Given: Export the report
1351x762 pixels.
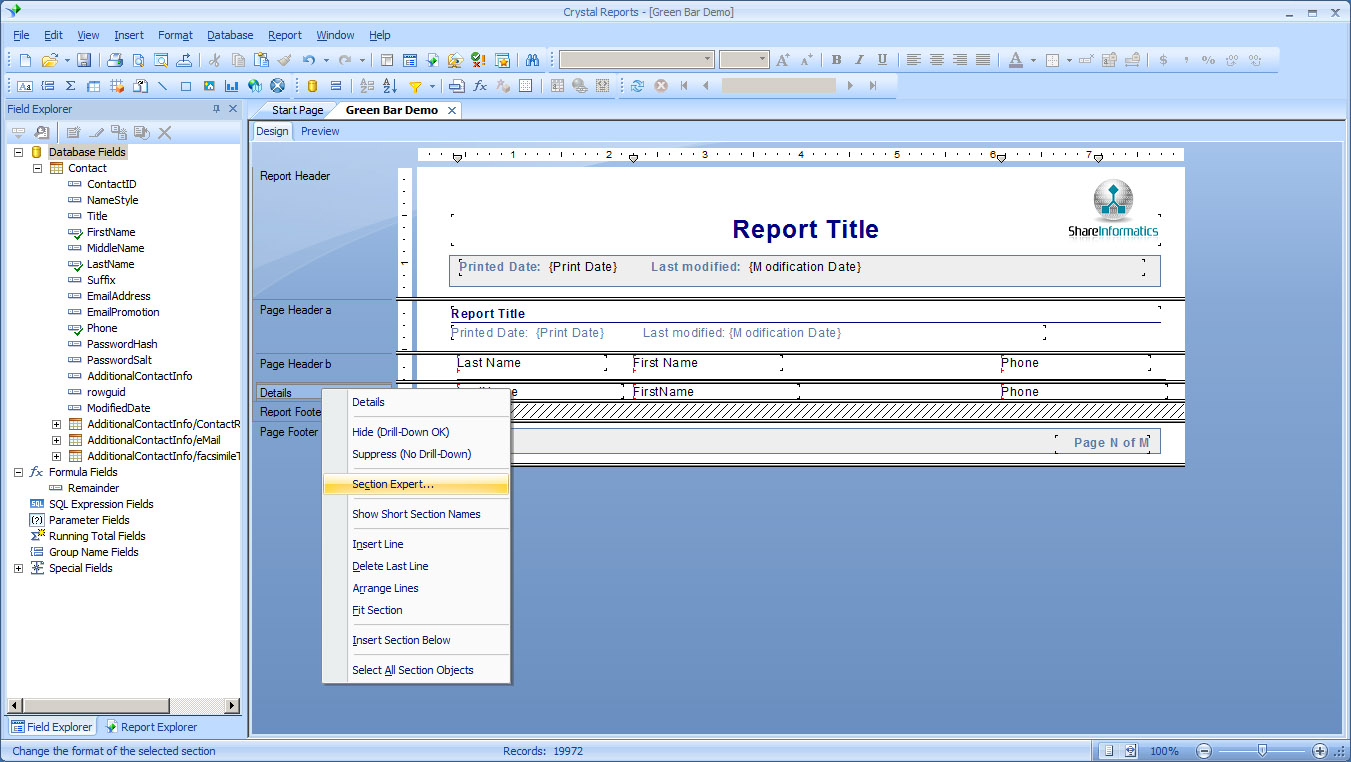Looking at the screenshot, I should point(186,59).
